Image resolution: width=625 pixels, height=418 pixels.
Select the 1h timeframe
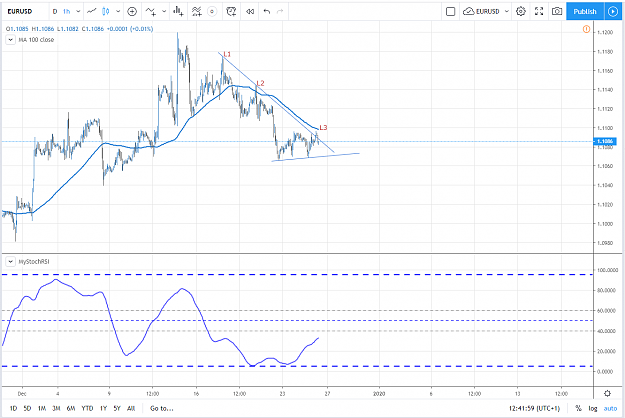click(67, 12)
